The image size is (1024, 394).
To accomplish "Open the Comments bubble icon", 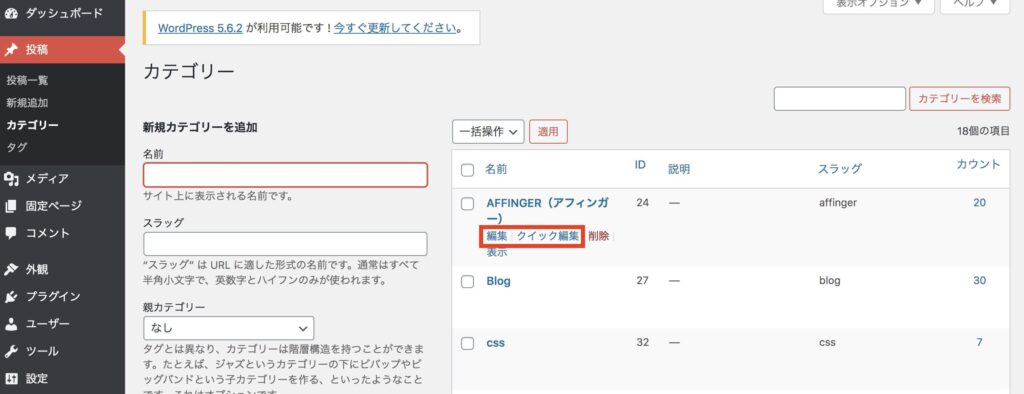I will [10, 233].
